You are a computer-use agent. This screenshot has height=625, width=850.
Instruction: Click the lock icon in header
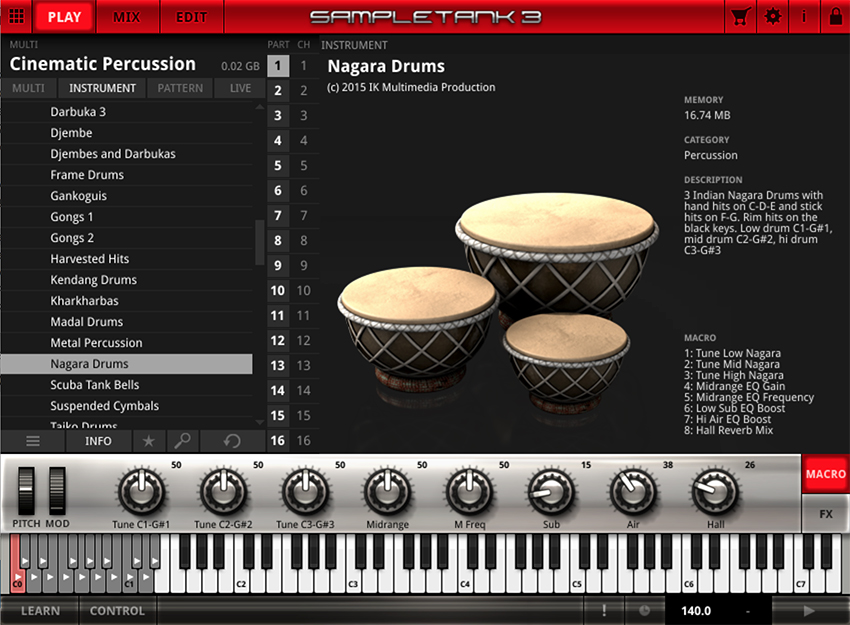click(835, 17)
